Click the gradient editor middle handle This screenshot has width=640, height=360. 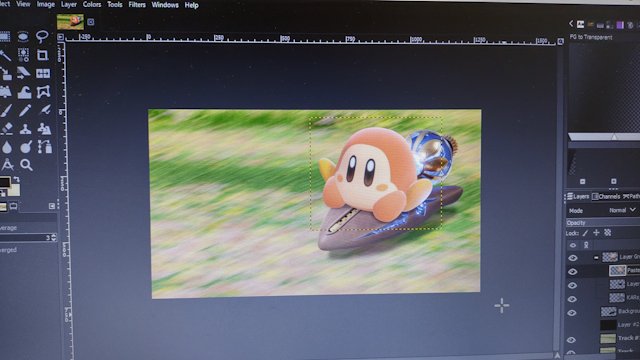(x=614, y=138)
